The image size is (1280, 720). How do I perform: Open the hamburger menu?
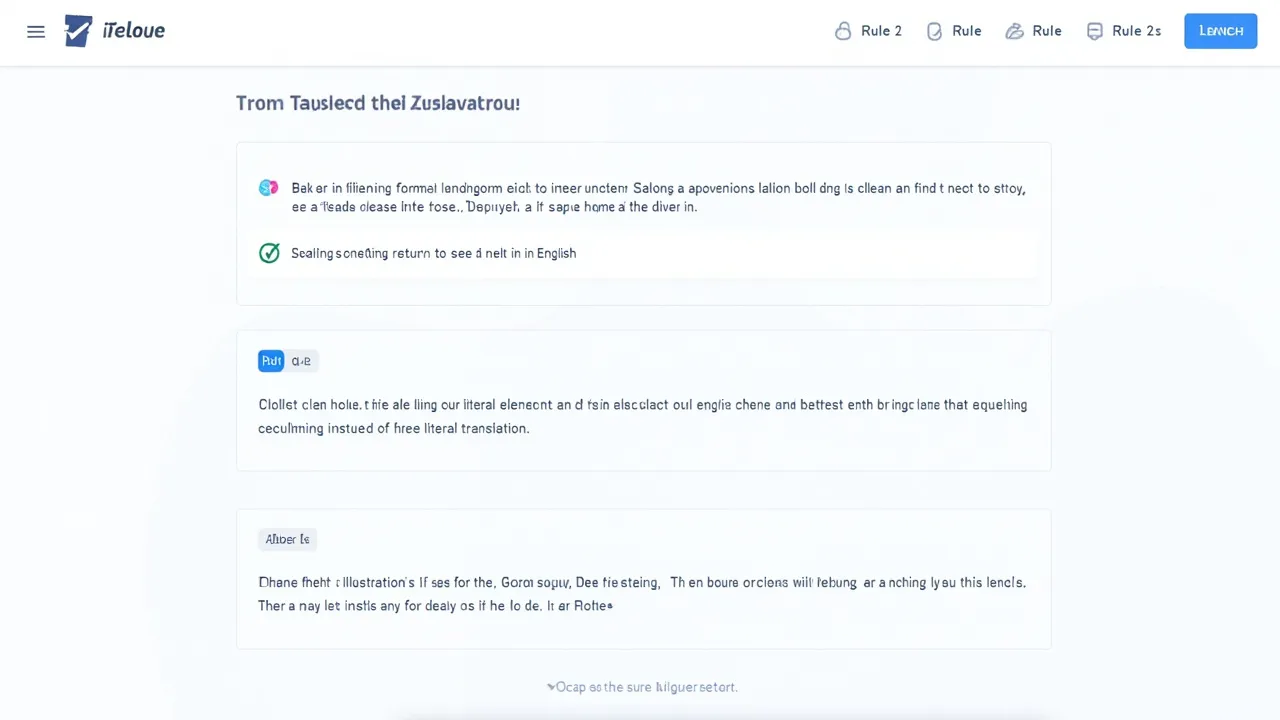point(36,31)
